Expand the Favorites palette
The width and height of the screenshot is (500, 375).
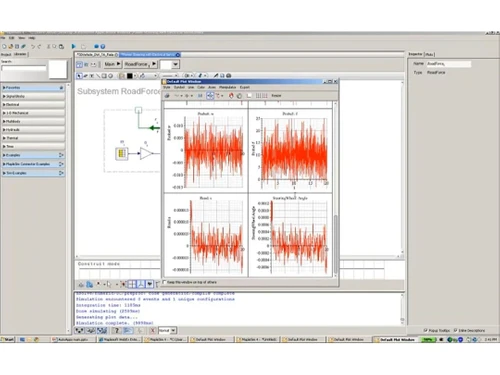pyautogui.click(x=33, y=88)
